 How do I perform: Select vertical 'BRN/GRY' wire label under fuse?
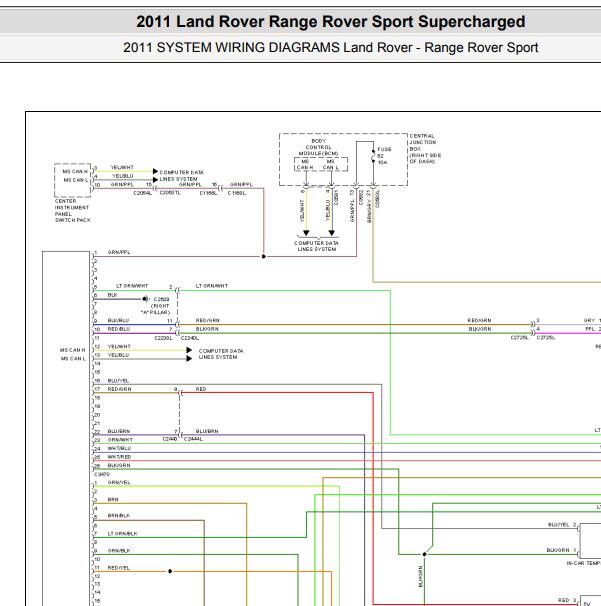coord(369,211)
